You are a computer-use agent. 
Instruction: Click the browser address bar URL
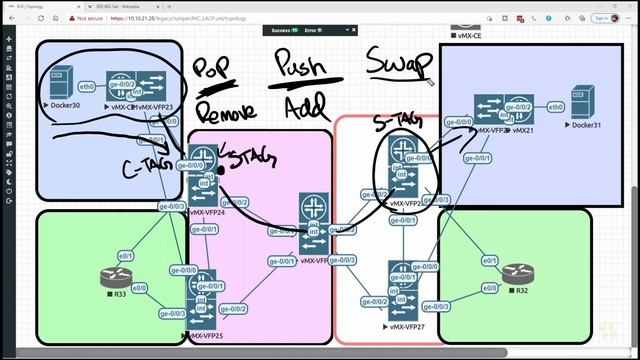click(x=179, y=18)
